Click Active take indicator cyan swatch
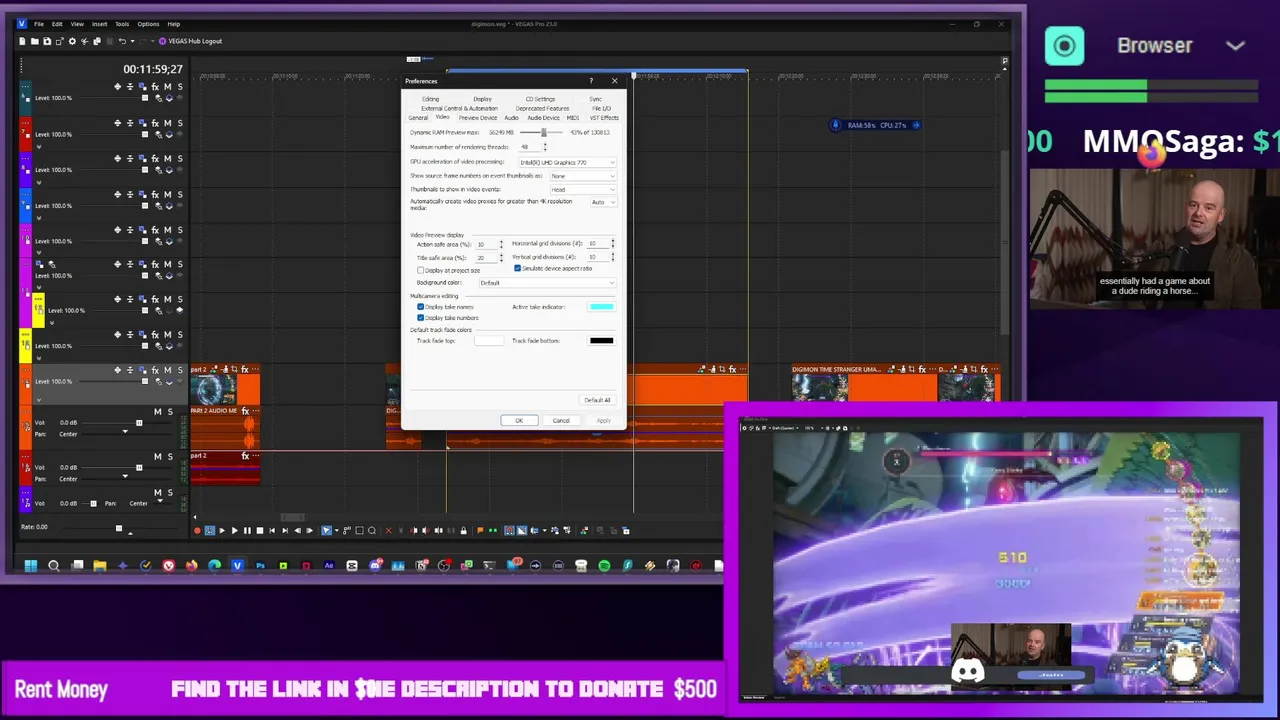 click(x=601, y=307)
